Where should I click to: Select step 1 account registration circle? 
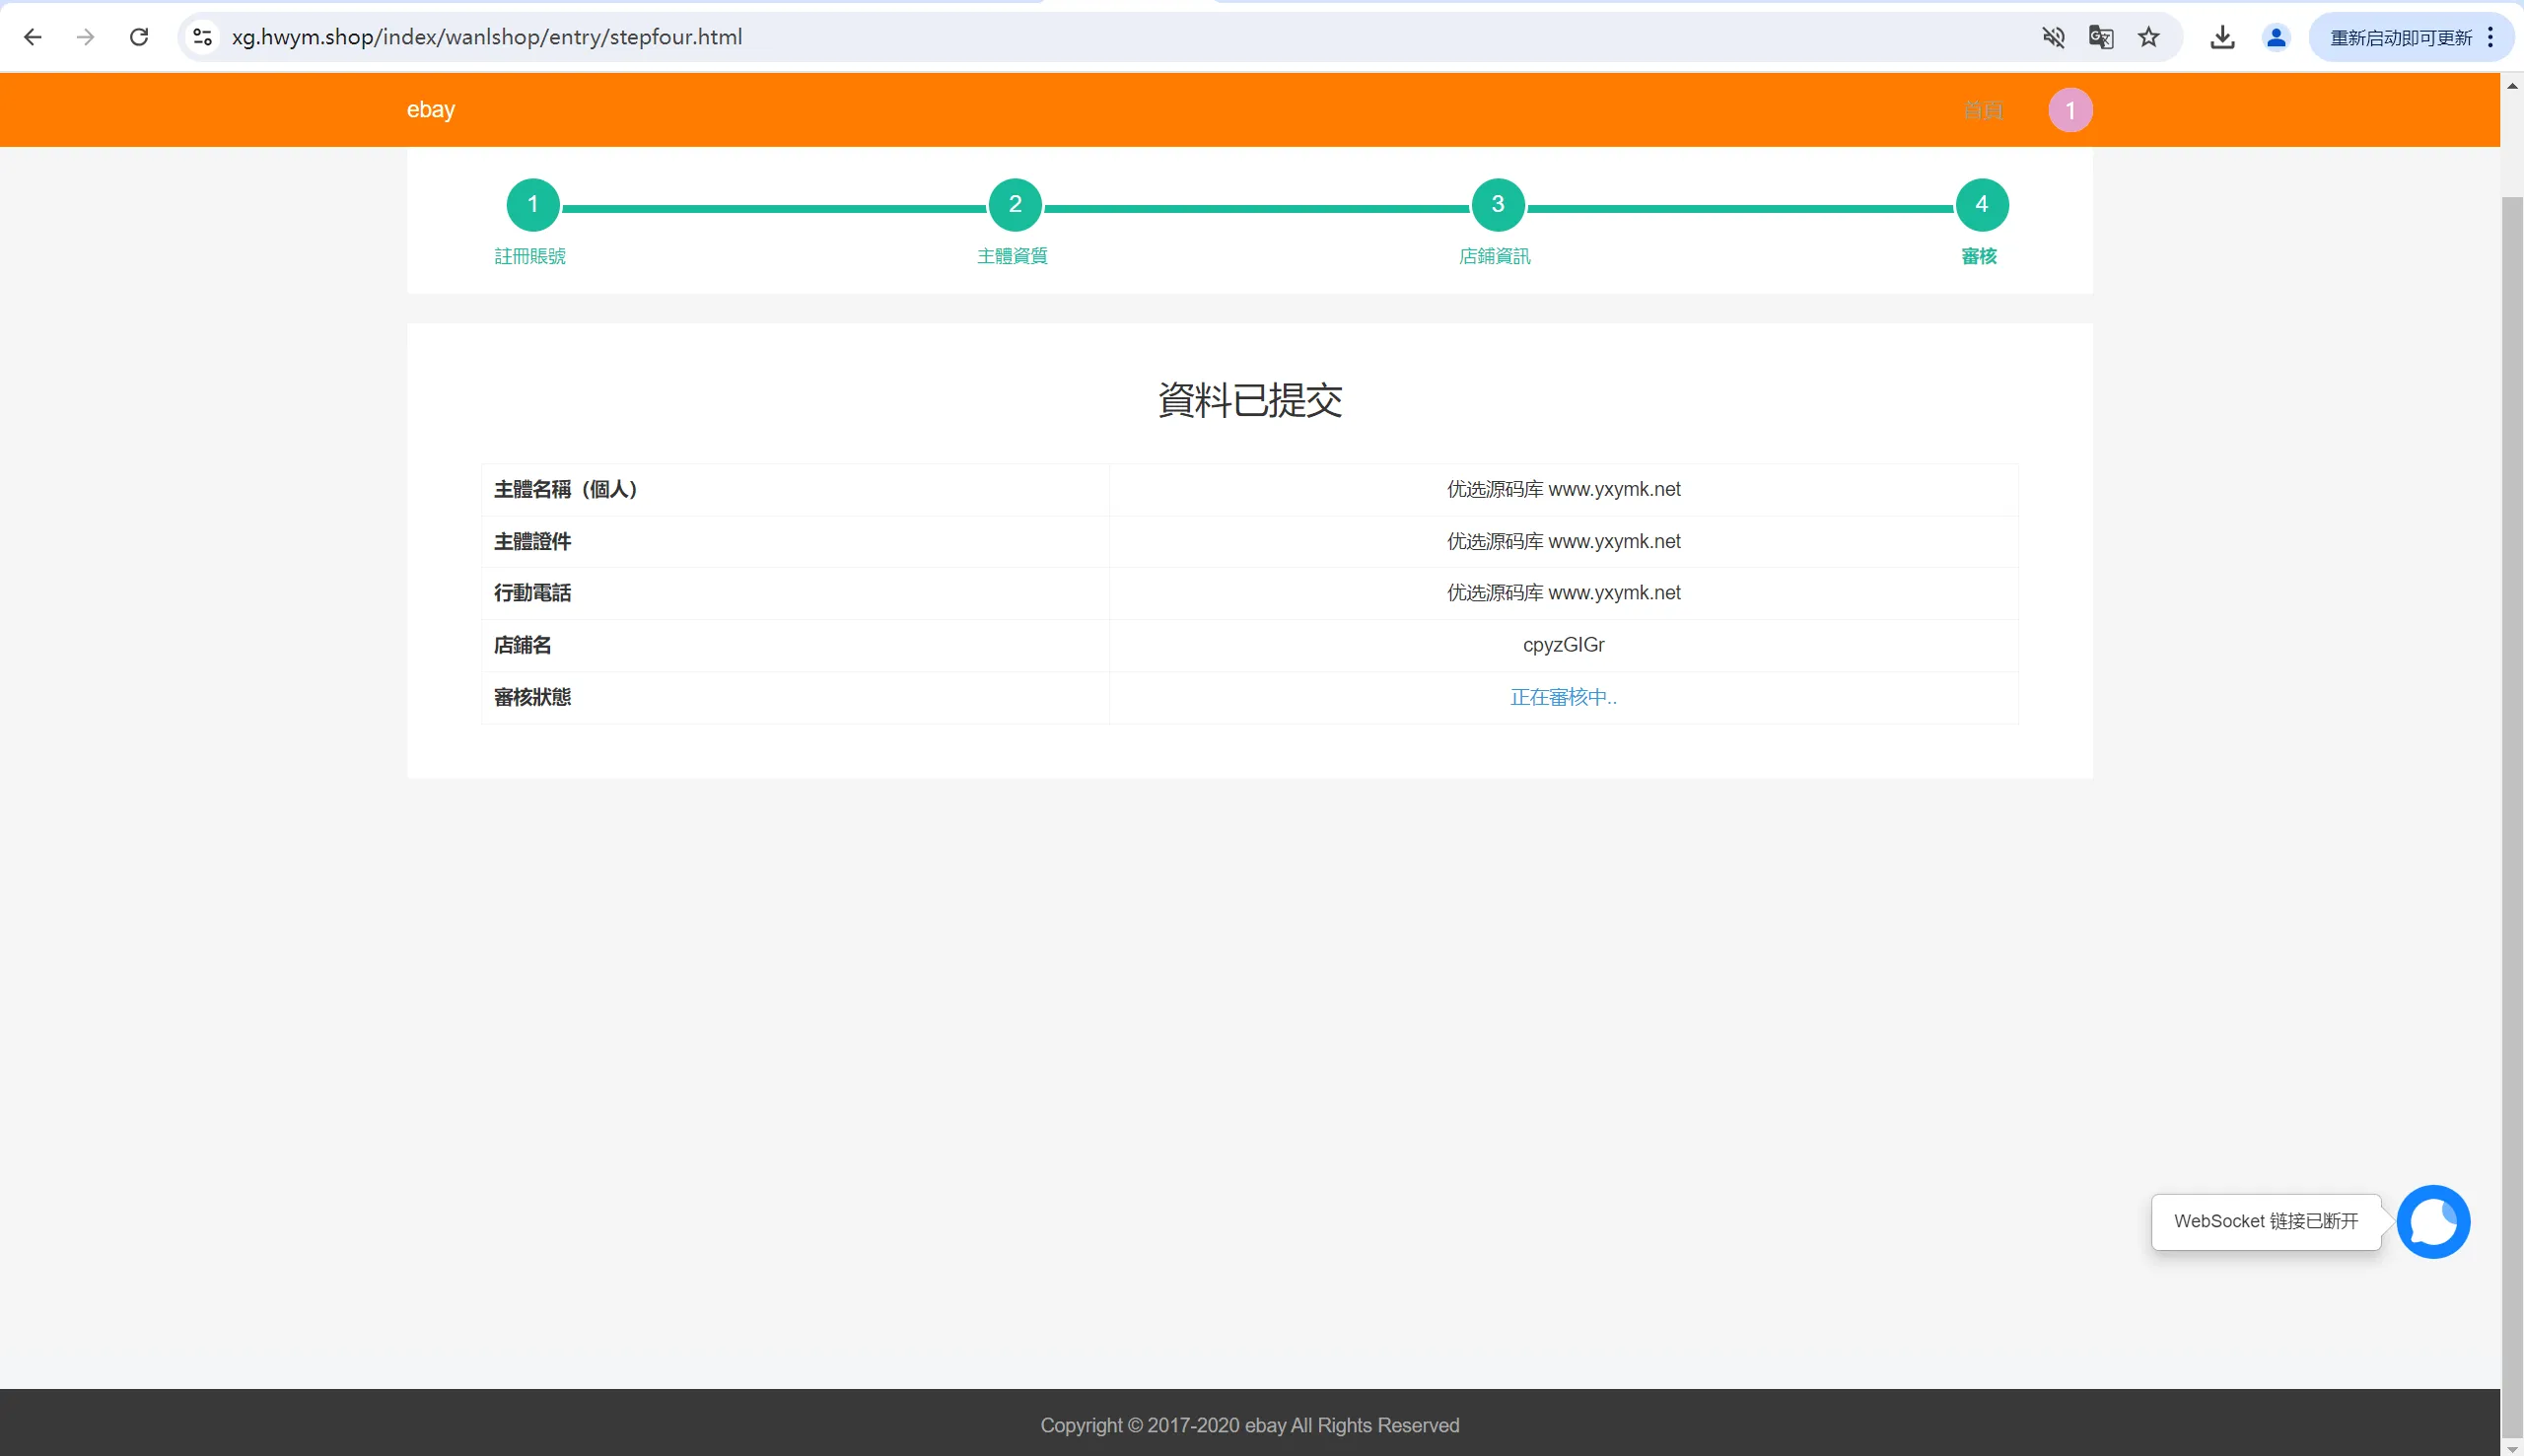pyautogui.click(x=533, y=205)
